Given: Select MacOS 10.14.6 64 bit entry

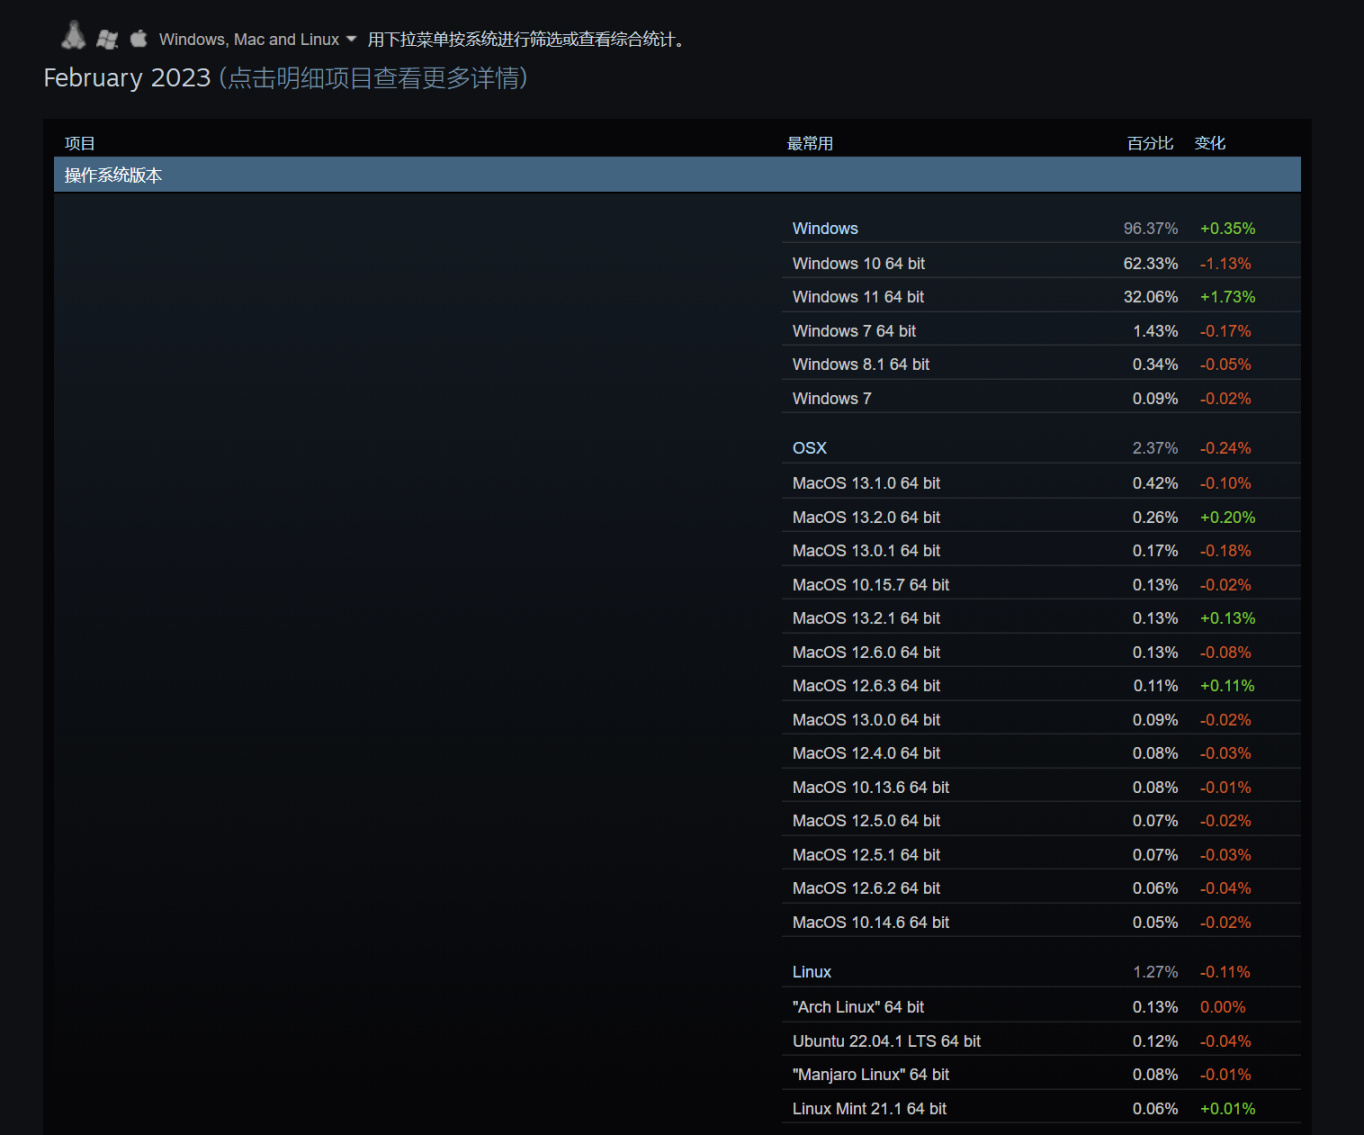Looking at the screenshot, I should (x=1041, y=922).
